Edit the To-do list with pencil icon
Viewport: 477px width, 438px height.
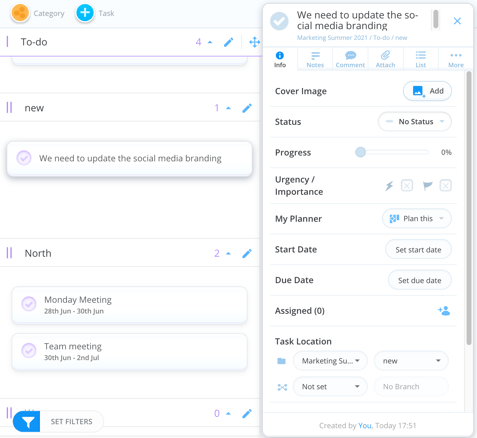pyautogui.click(x=229, y=42)
